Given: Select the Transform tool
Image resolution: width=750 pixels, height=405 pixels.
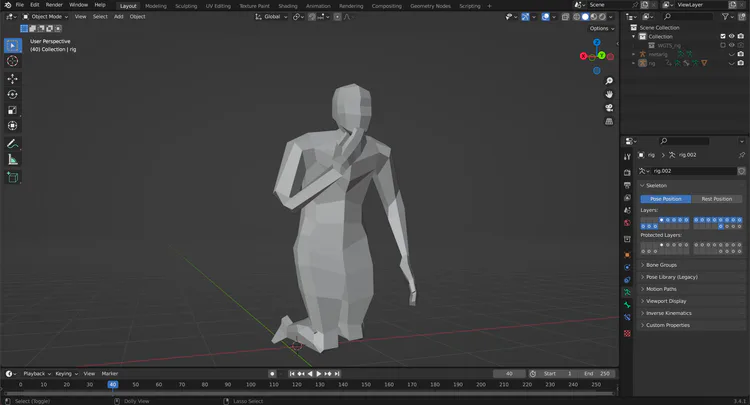Looking at the screenshot, I should (13, 126).
